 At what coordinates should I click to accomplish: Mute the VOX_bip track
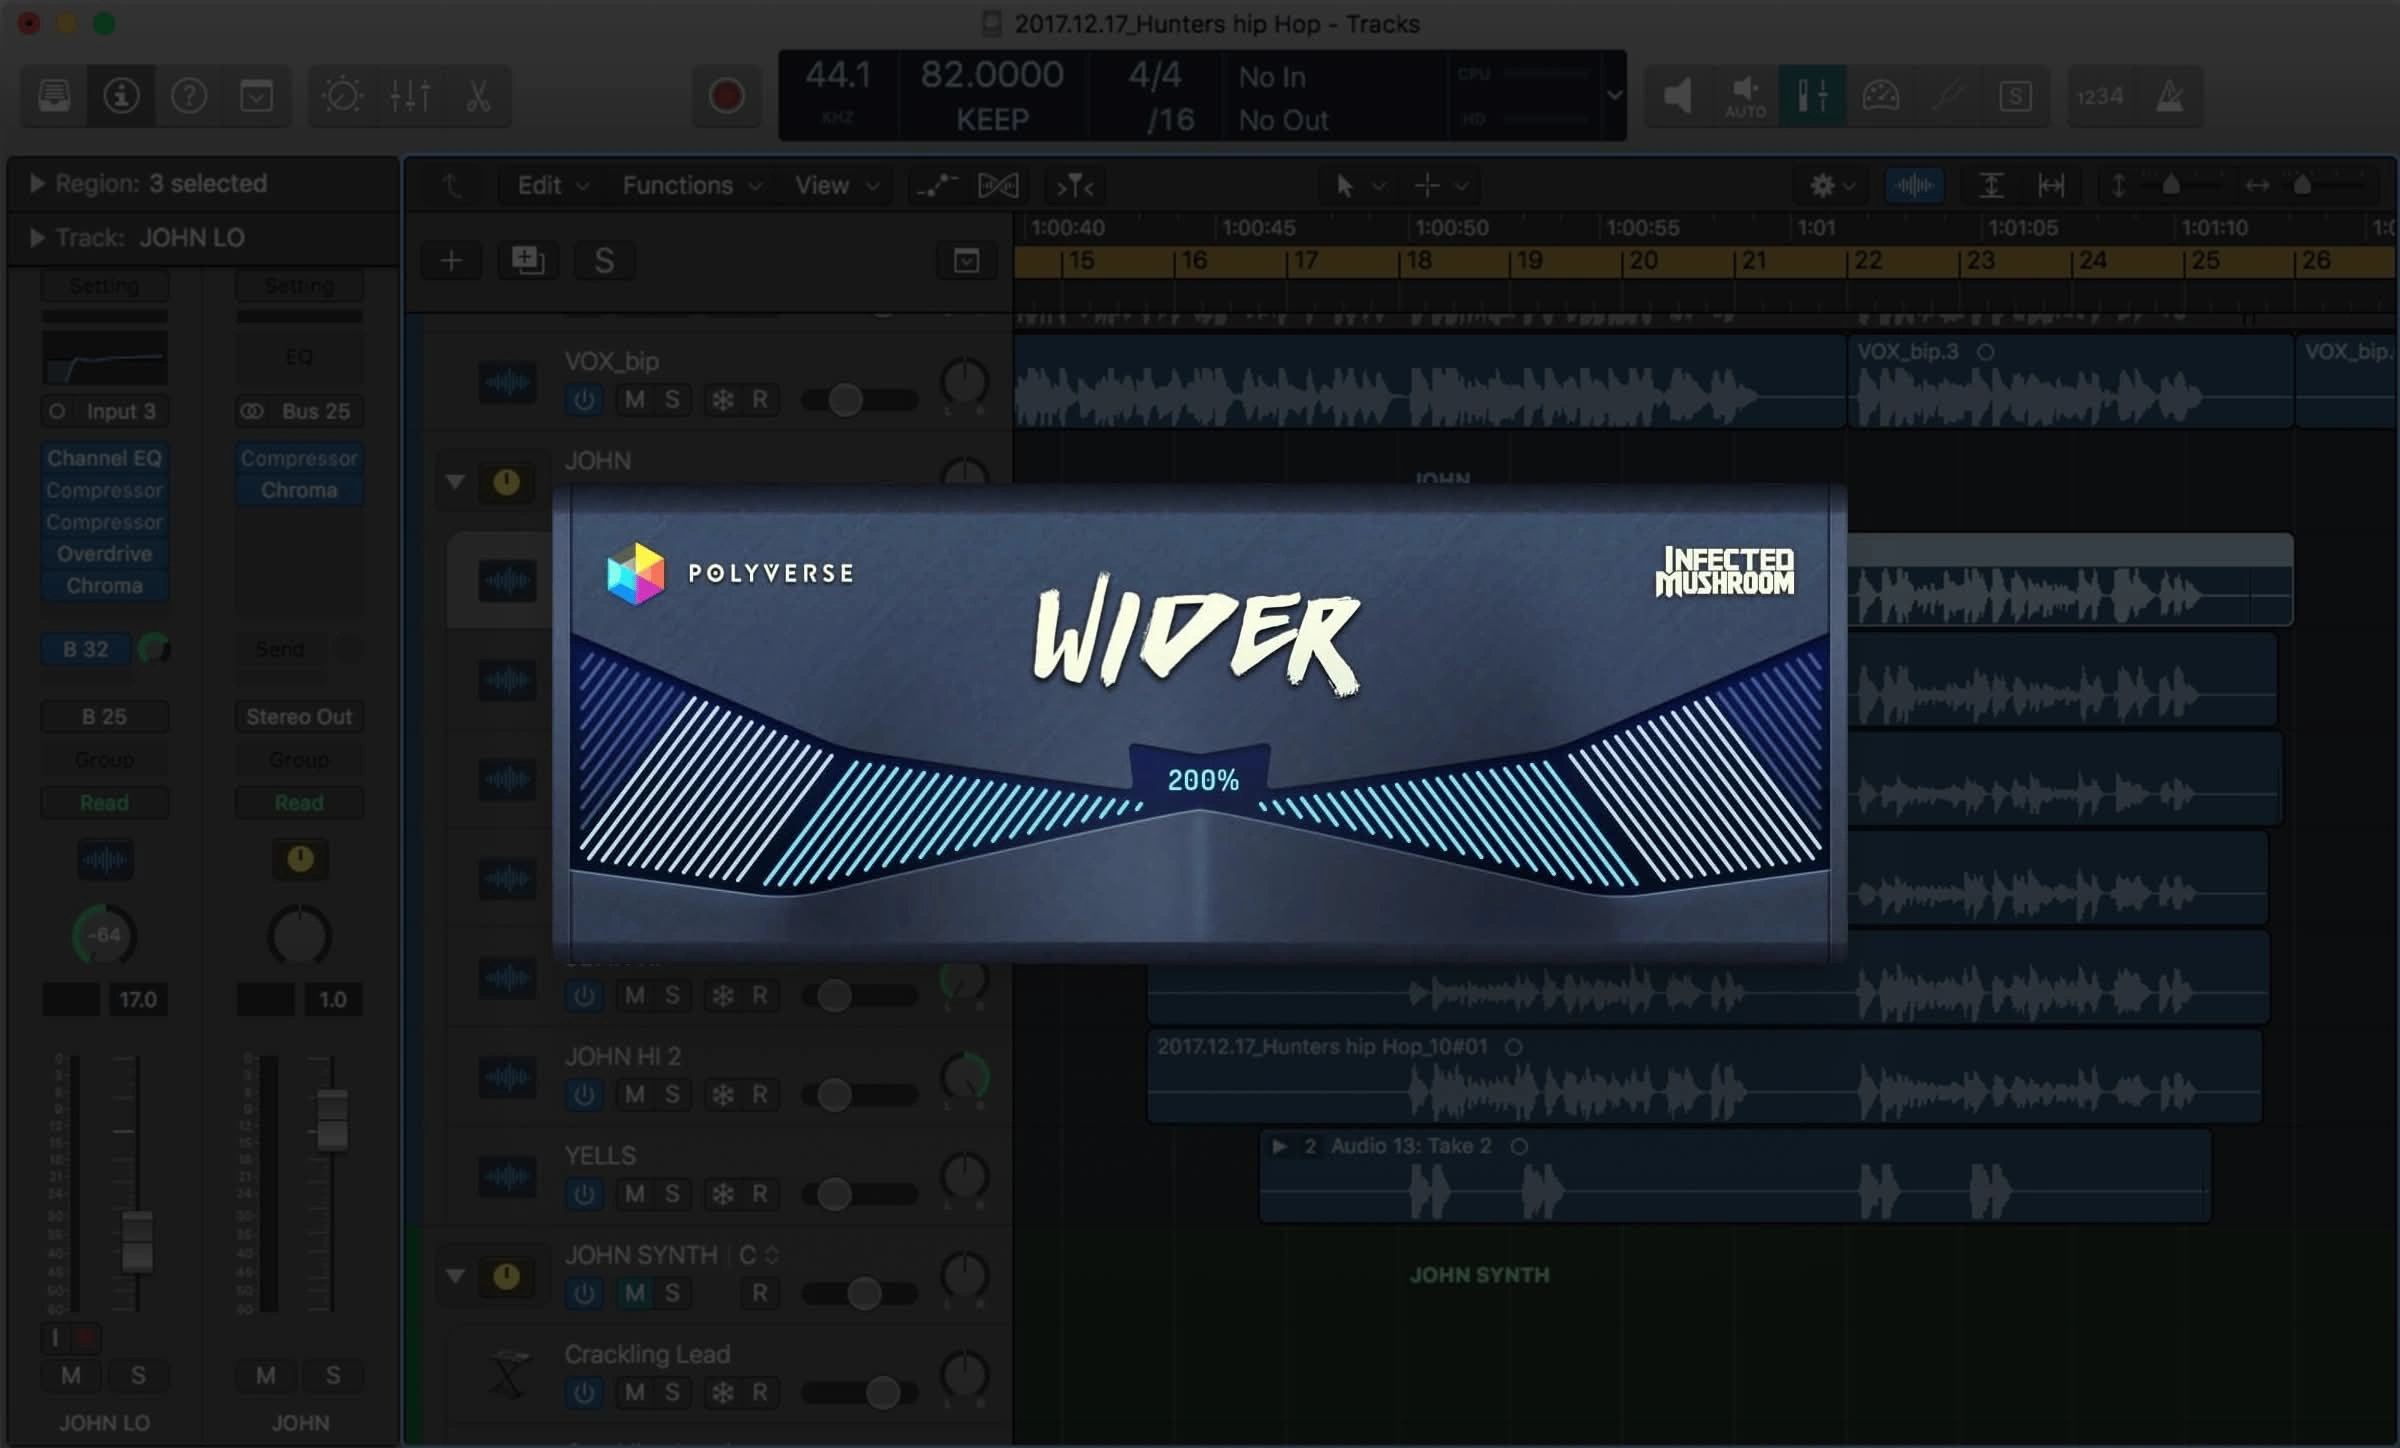[634, 400]
